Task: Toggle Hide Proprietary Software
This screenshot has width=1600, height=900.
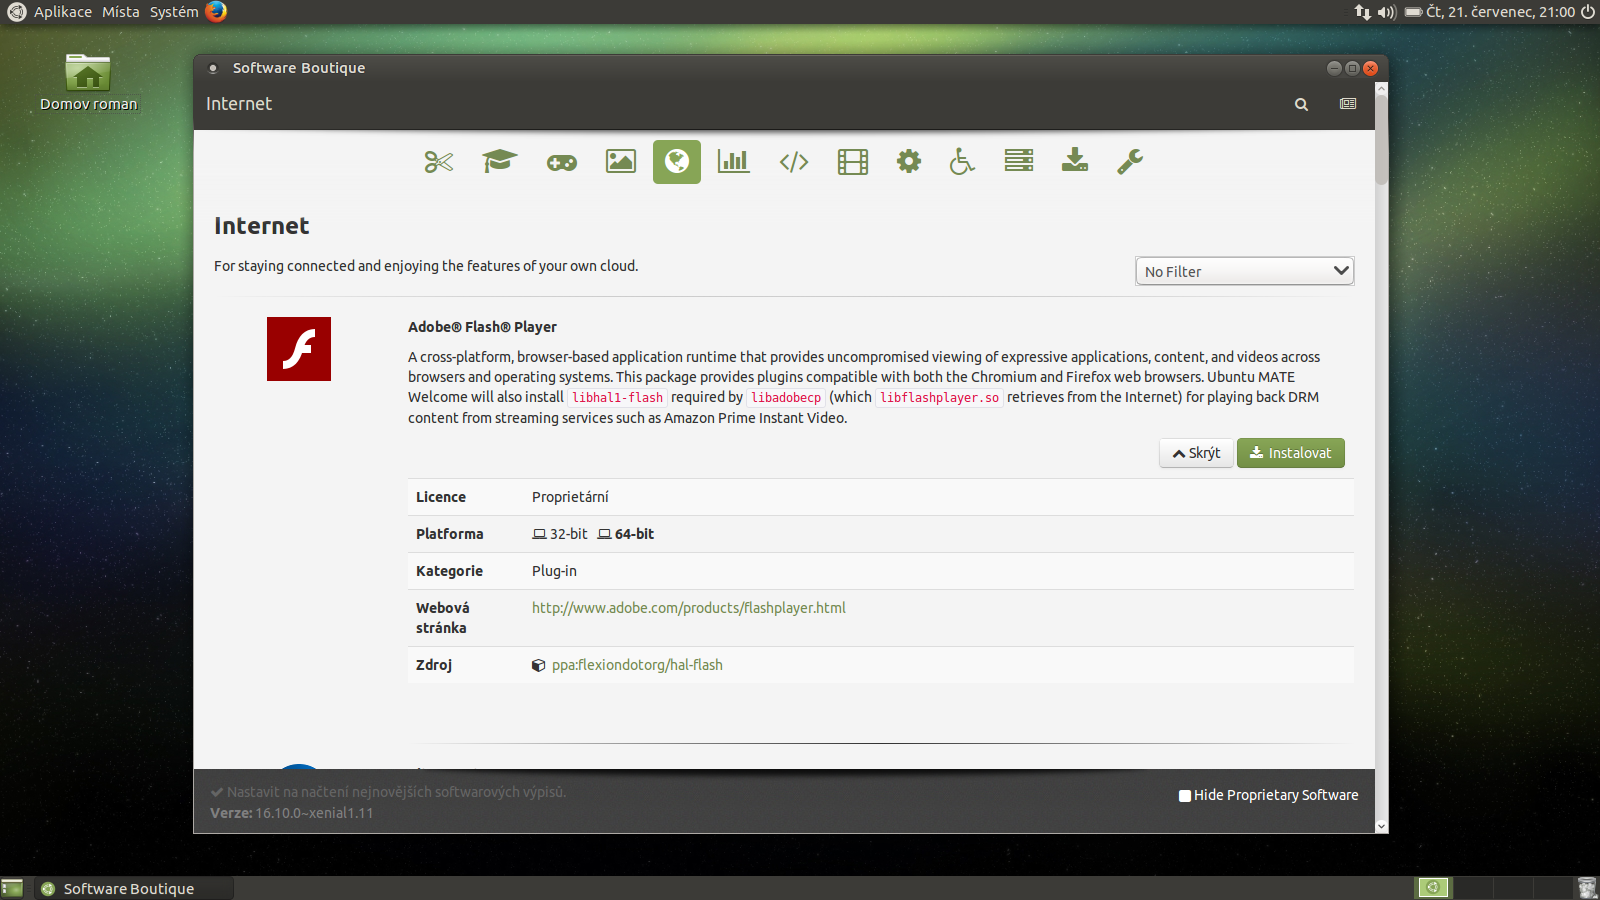Action: coord(1184,795)
